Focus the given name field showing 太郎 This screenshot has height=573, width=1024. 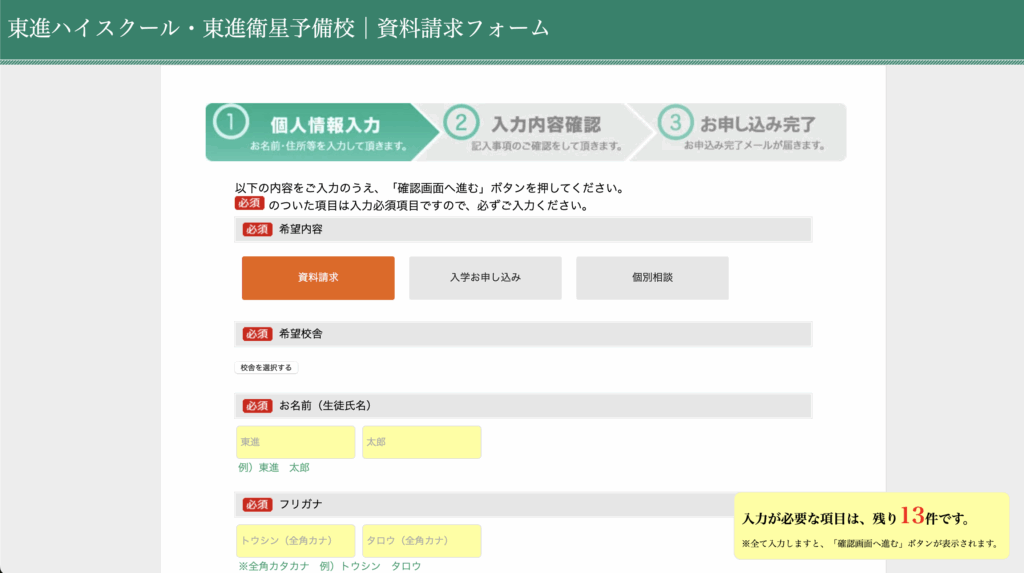point(421,442)
